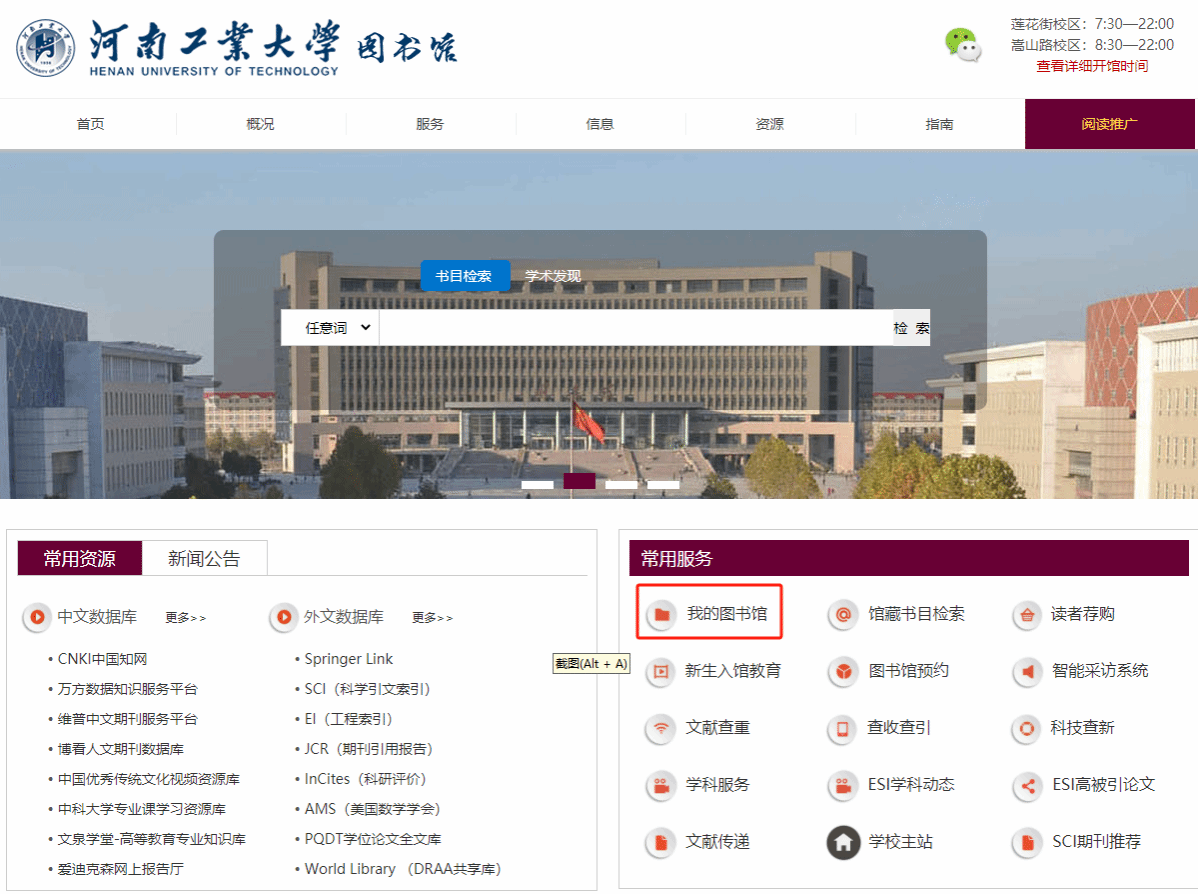The width and height of the screenshot is (1198, 894).
Task: Jump to the last carousel slide indicator
Action: [663, 484]
